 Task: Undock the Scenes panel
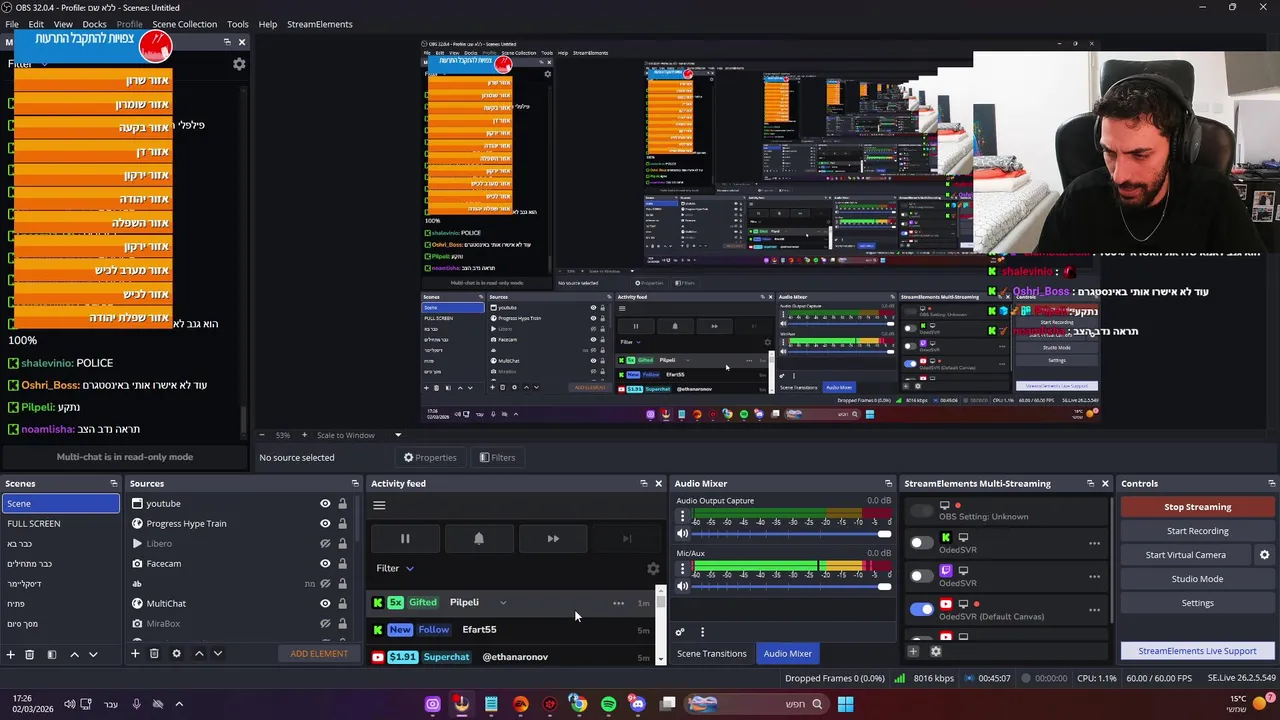coord(113,484)
